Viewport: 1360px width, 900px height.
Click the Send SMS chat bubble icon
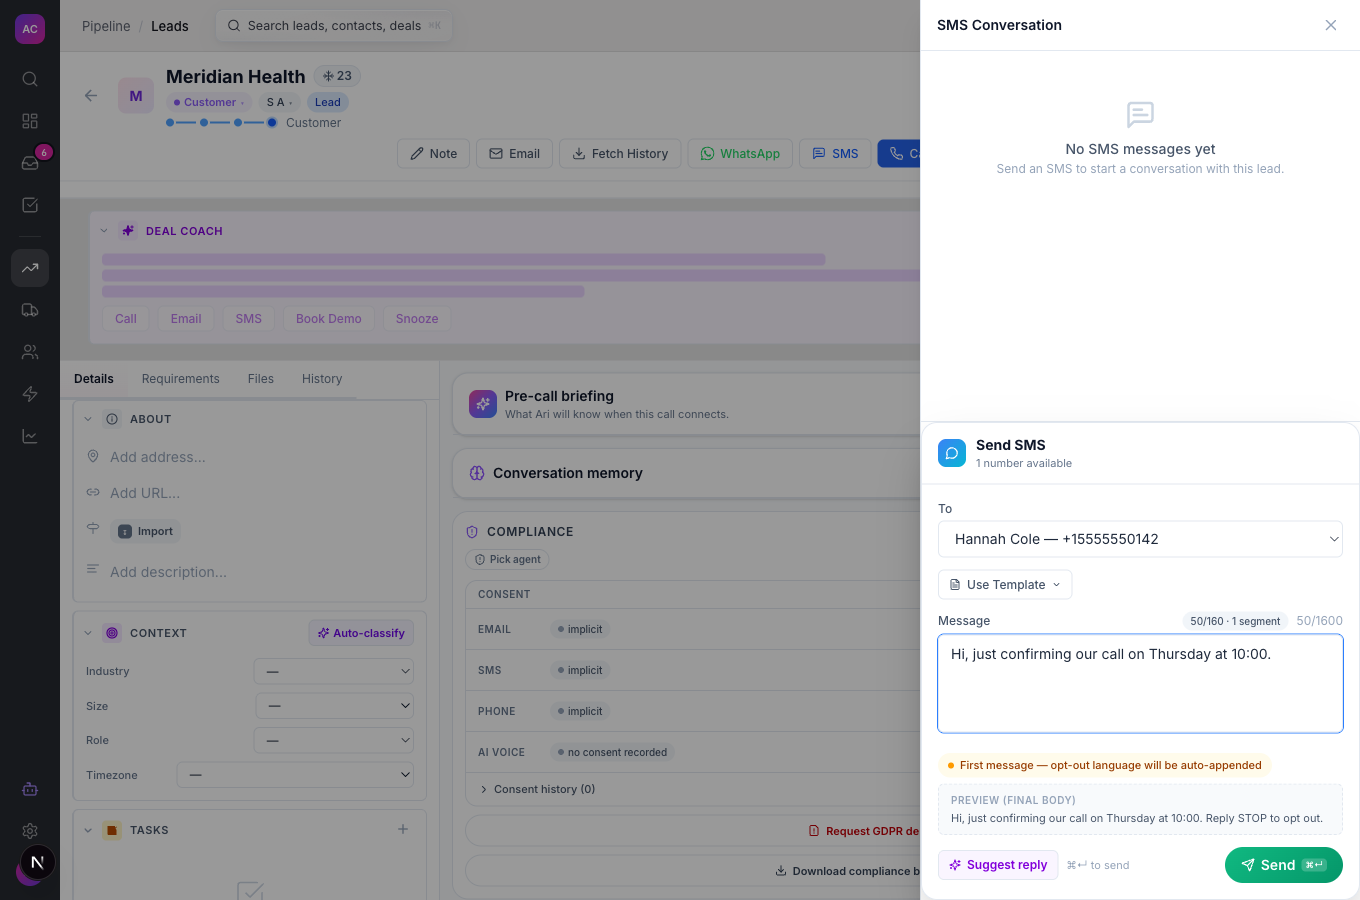952,453
